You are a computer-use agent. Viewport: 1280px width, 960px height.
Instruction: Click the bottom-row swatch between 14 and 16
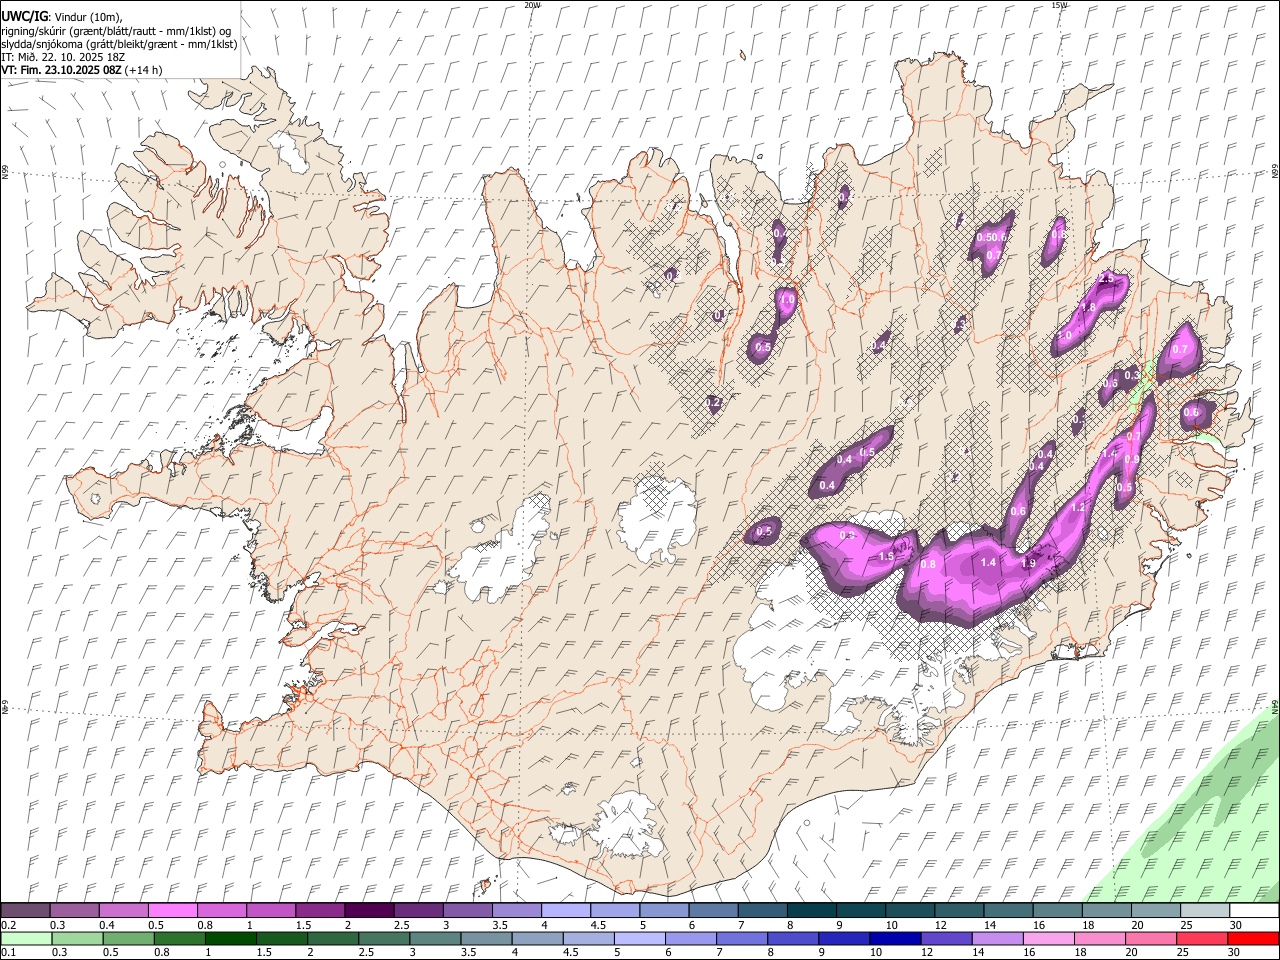click(x=997, y=938)
